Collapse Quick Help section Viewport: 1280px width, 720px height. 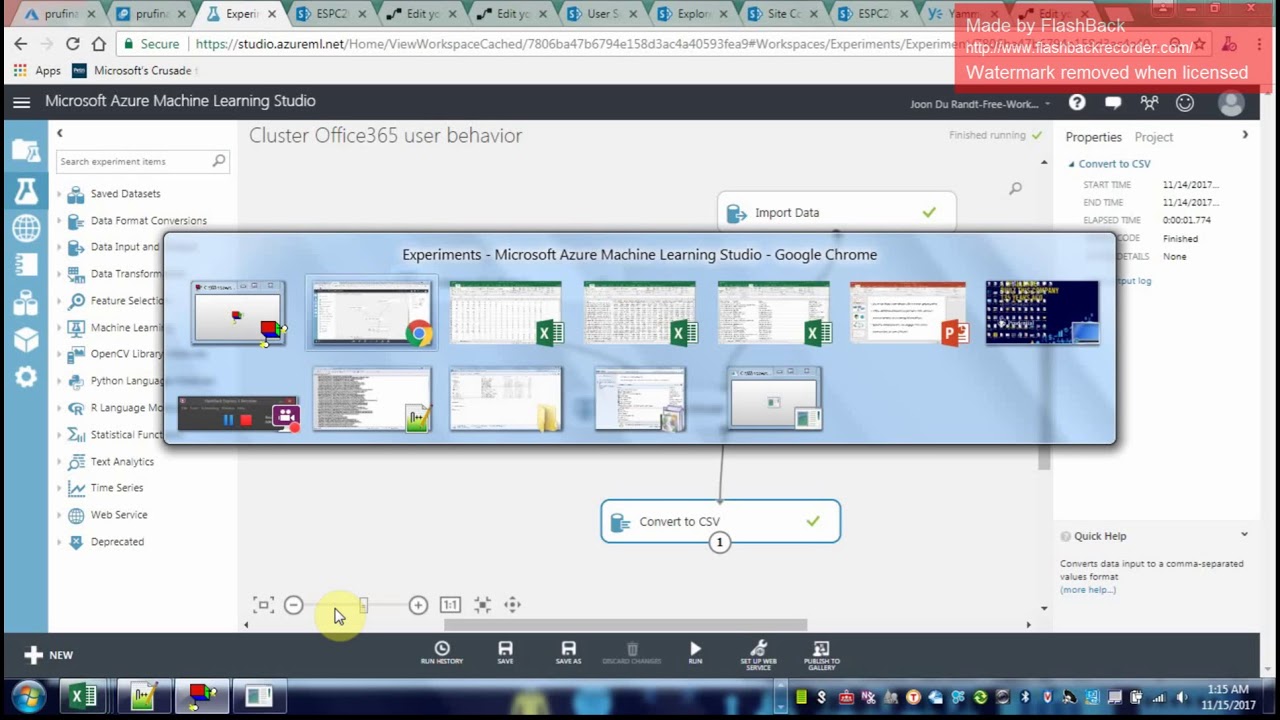coord(1244,535)
